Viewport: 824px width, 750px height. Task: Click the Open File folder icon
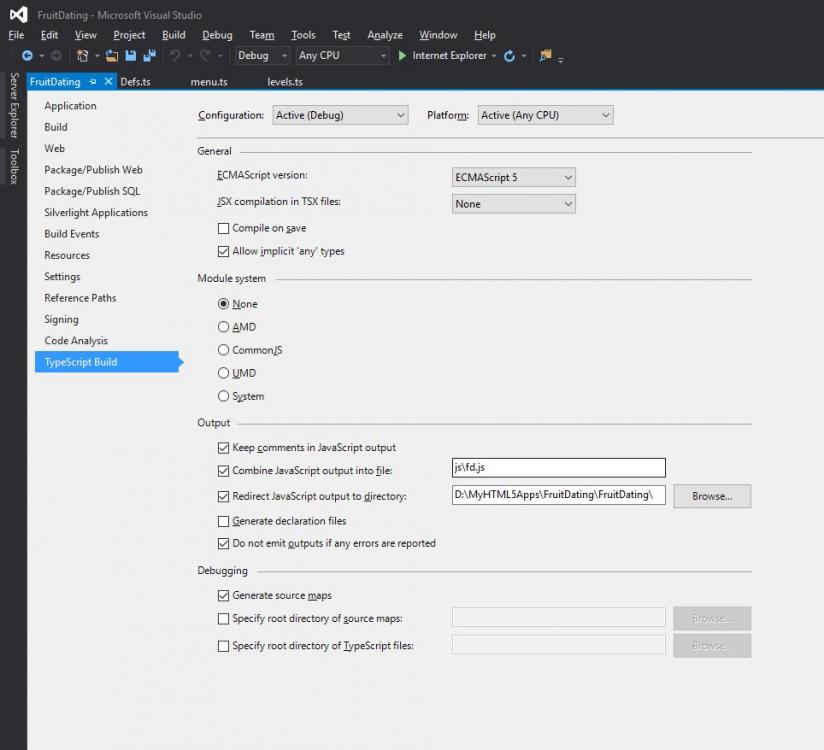(x=112, y=56)
